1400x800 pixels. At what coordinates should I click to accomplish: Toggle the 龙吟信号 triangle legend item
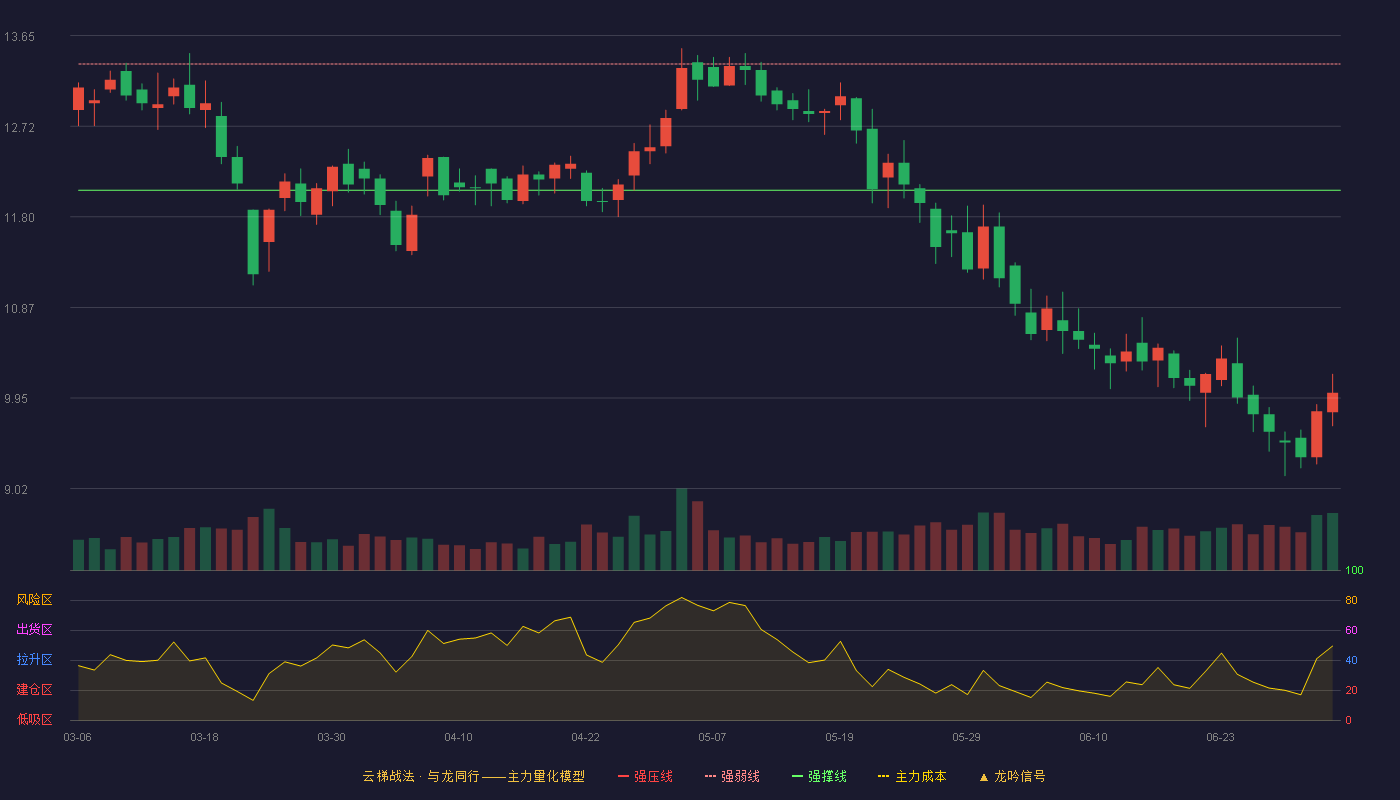pos(1011,776)
